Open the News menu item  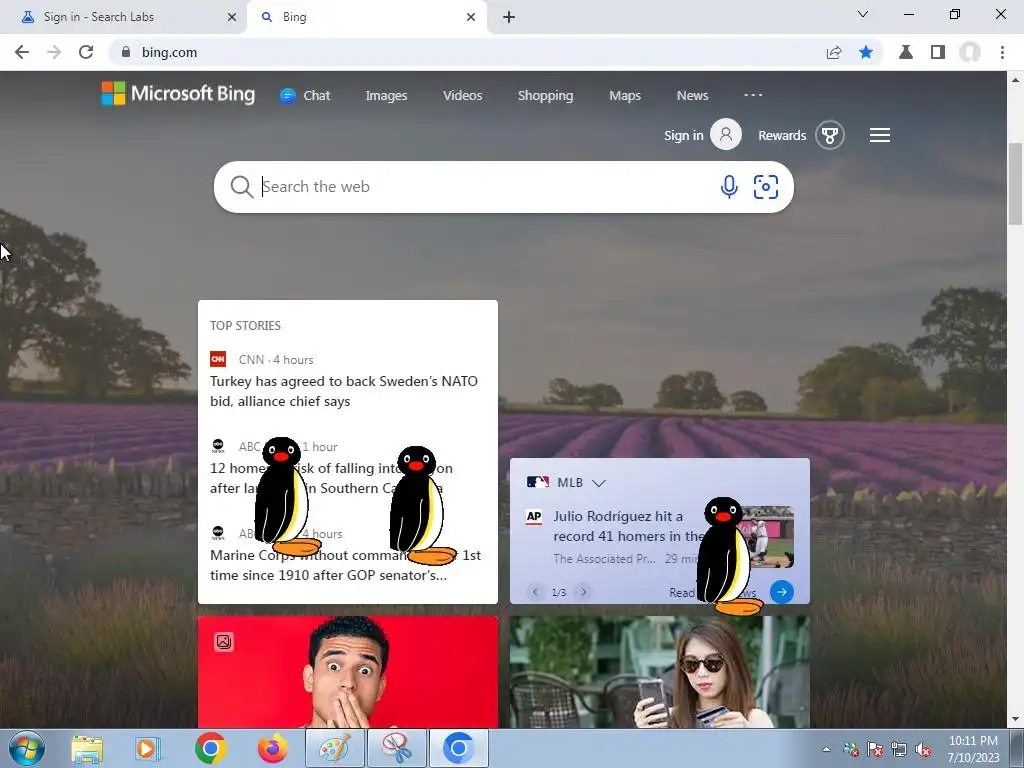(692, 95)
